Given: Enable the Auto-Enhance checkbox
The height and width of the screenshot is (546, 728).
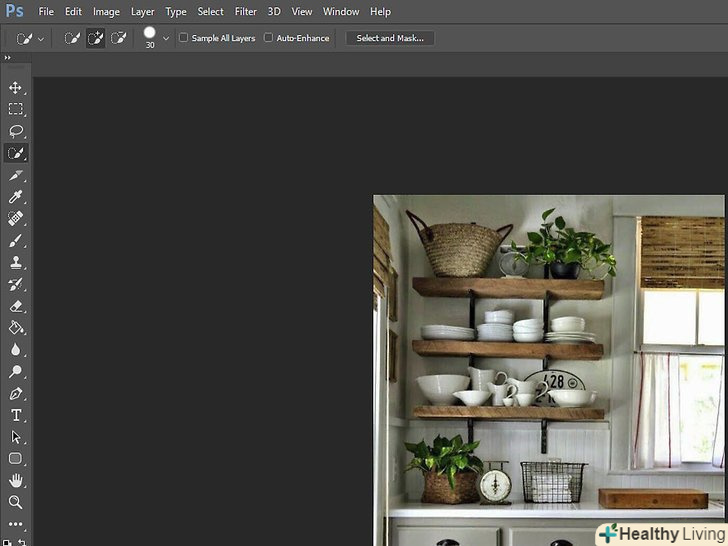Looking at the screenshot, I should tap(268, 38).
